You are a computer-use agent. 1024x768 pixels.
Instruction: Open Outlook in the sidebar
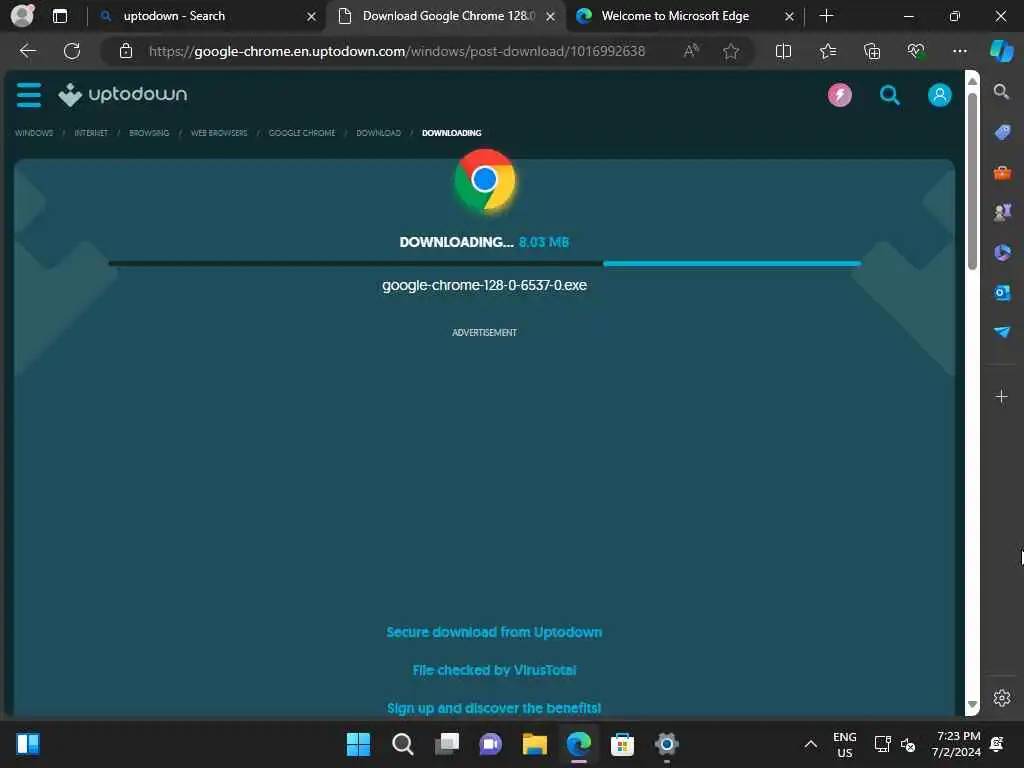1002,292
